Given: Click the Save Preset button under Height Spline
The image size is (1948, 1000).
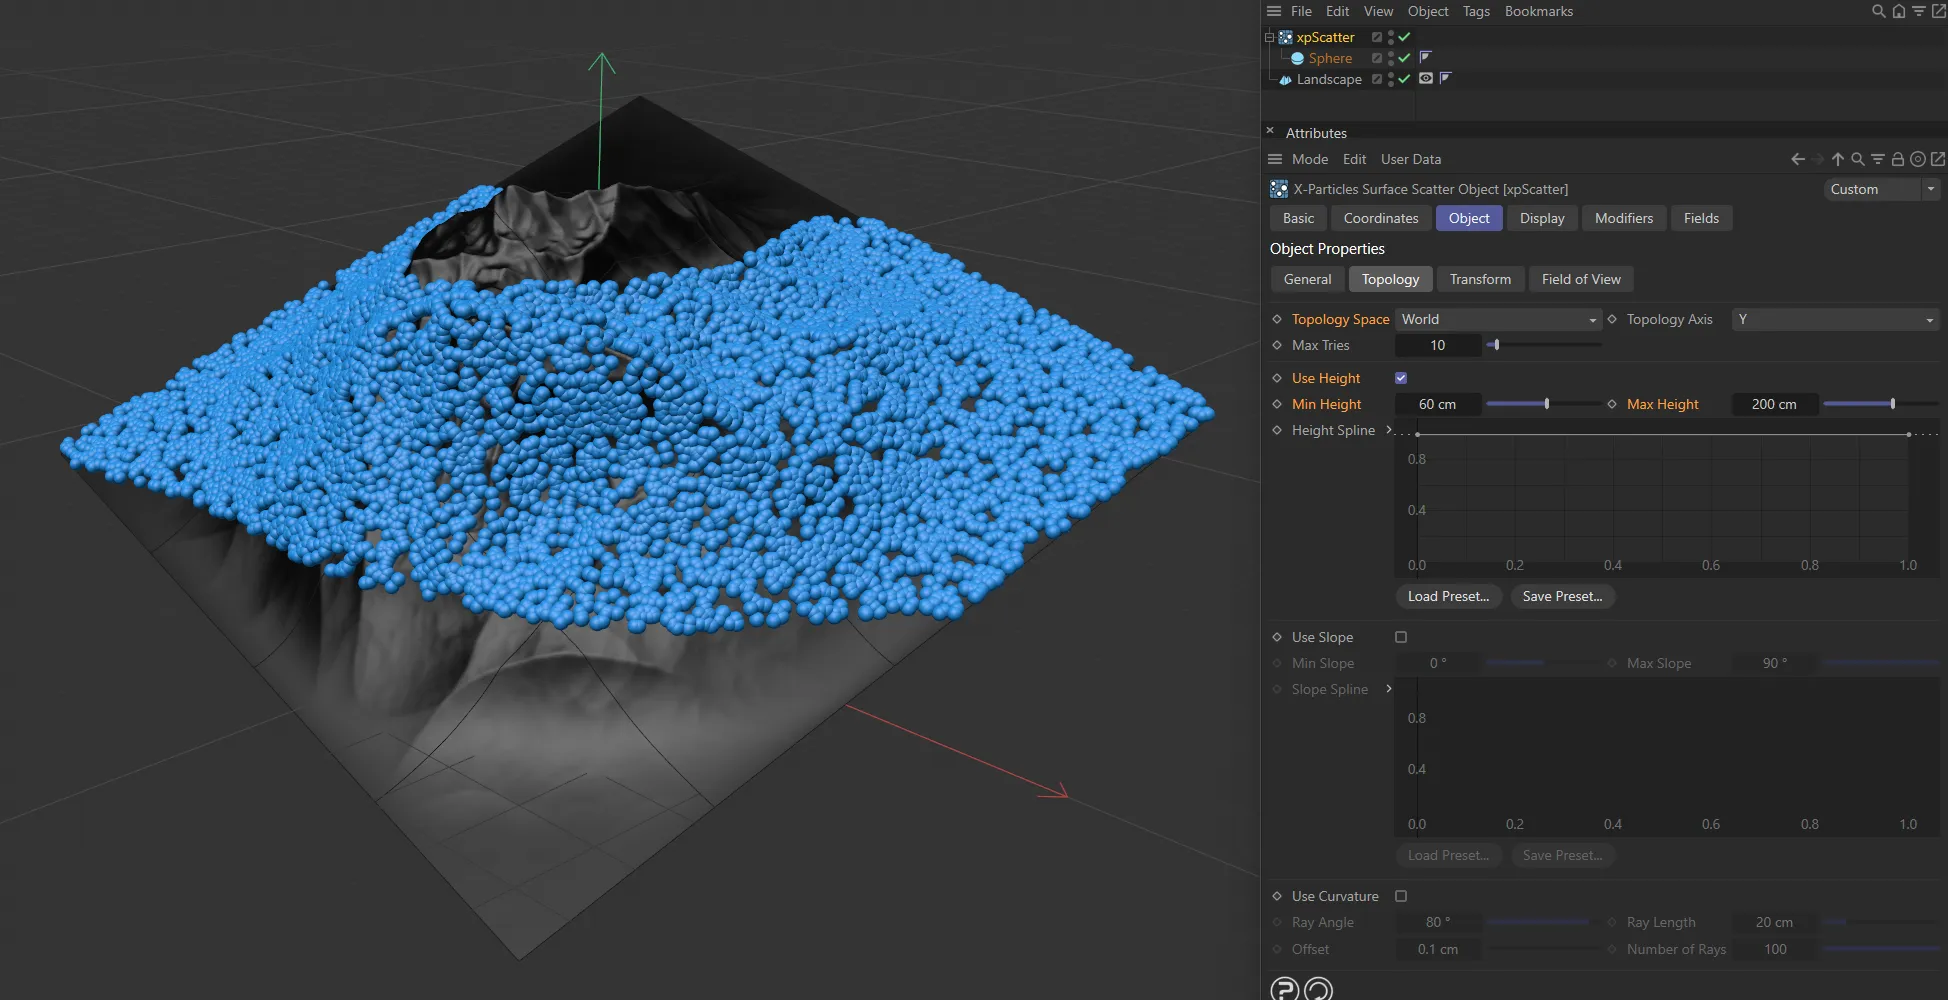Looking at the screenshot, I should click(x=1562, y=596).
